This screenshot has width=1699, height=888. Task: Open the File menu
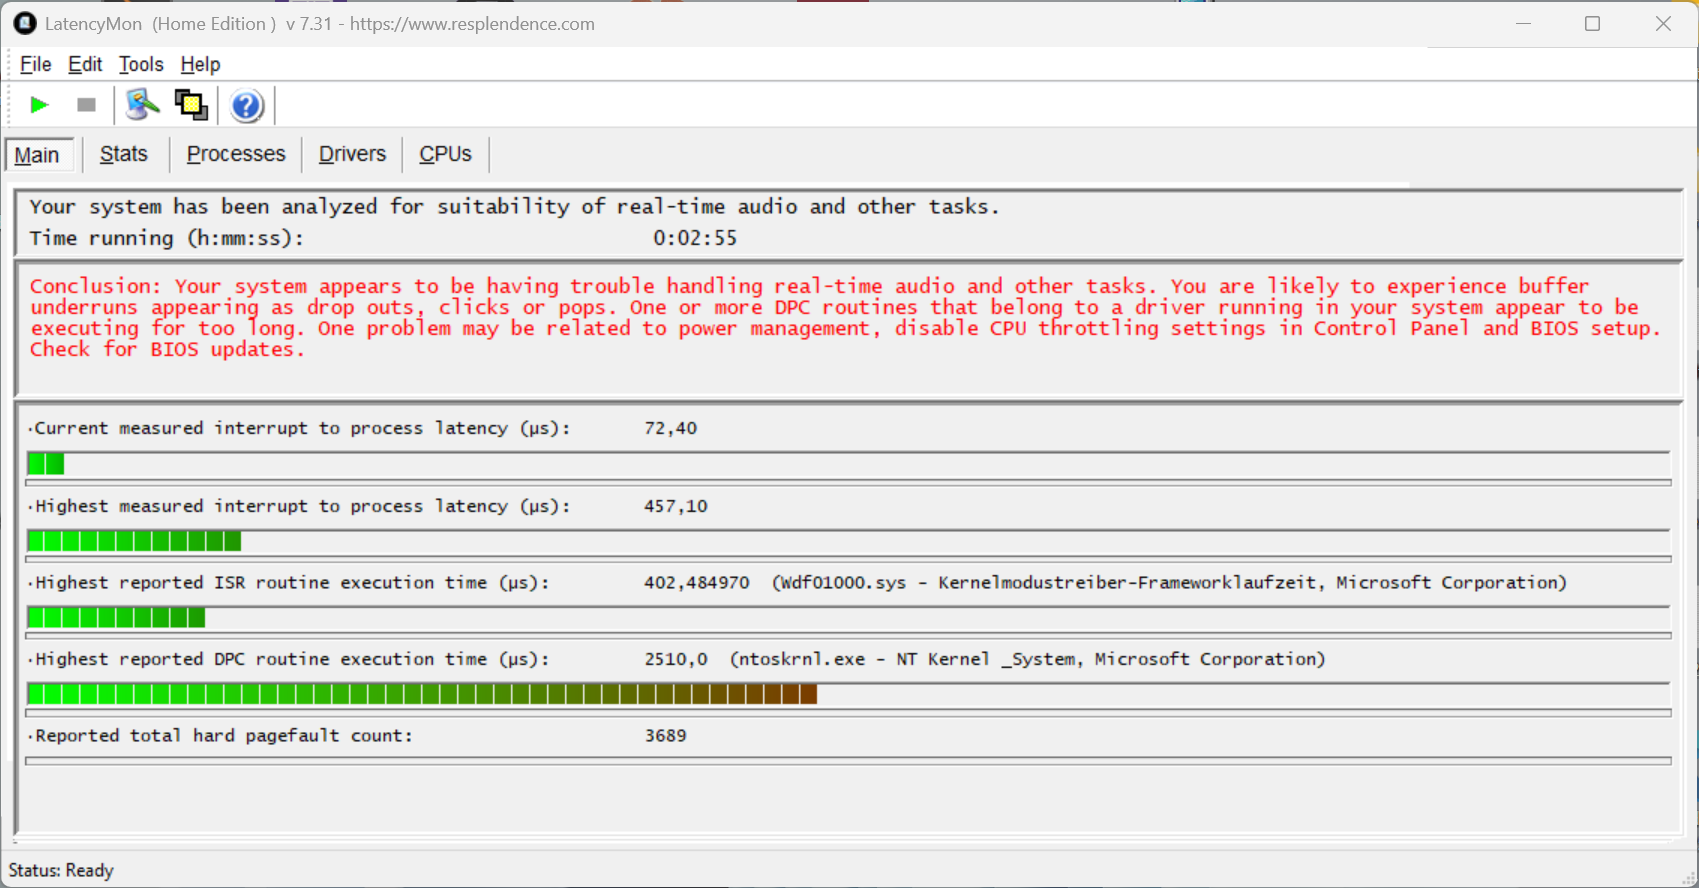tap(35, 64)
